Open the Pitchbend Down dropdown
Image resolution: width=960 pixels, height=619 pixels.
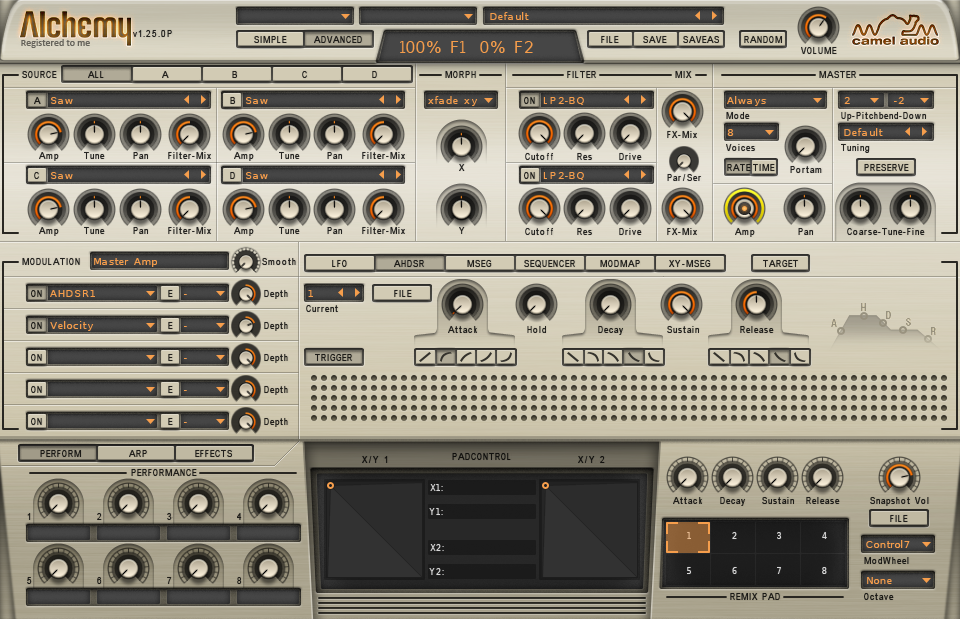click(x=910, y=100)
